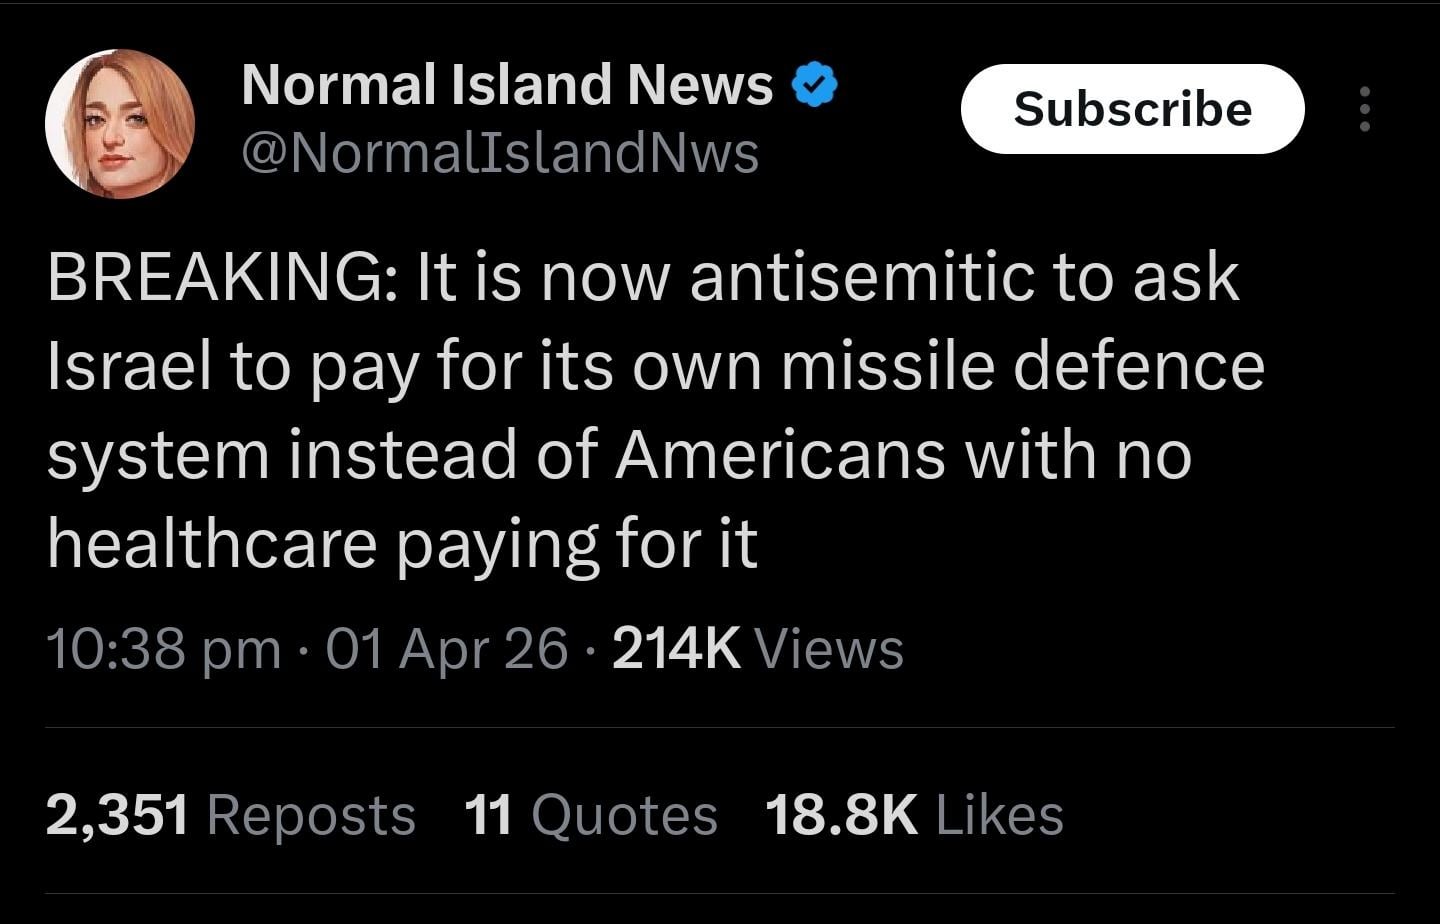Click the Views label beside 214K
The height and width of the screenshot is (924, 1440).
tap(829, 649)
